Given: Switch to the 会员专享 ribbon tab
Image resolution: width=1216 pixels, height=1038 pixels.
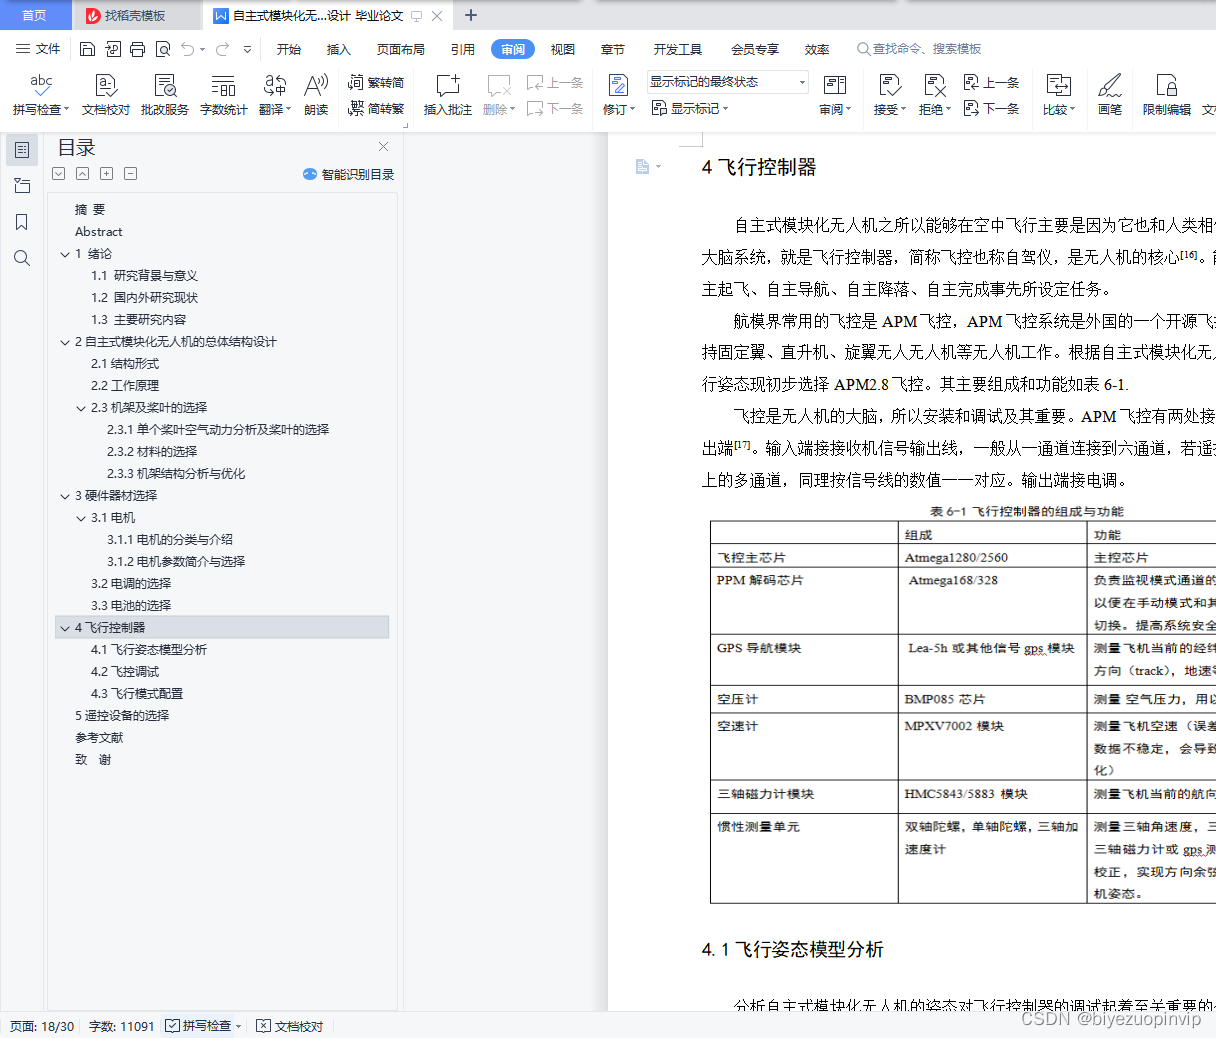Looking at the screenshot, I should click(754, 49).
